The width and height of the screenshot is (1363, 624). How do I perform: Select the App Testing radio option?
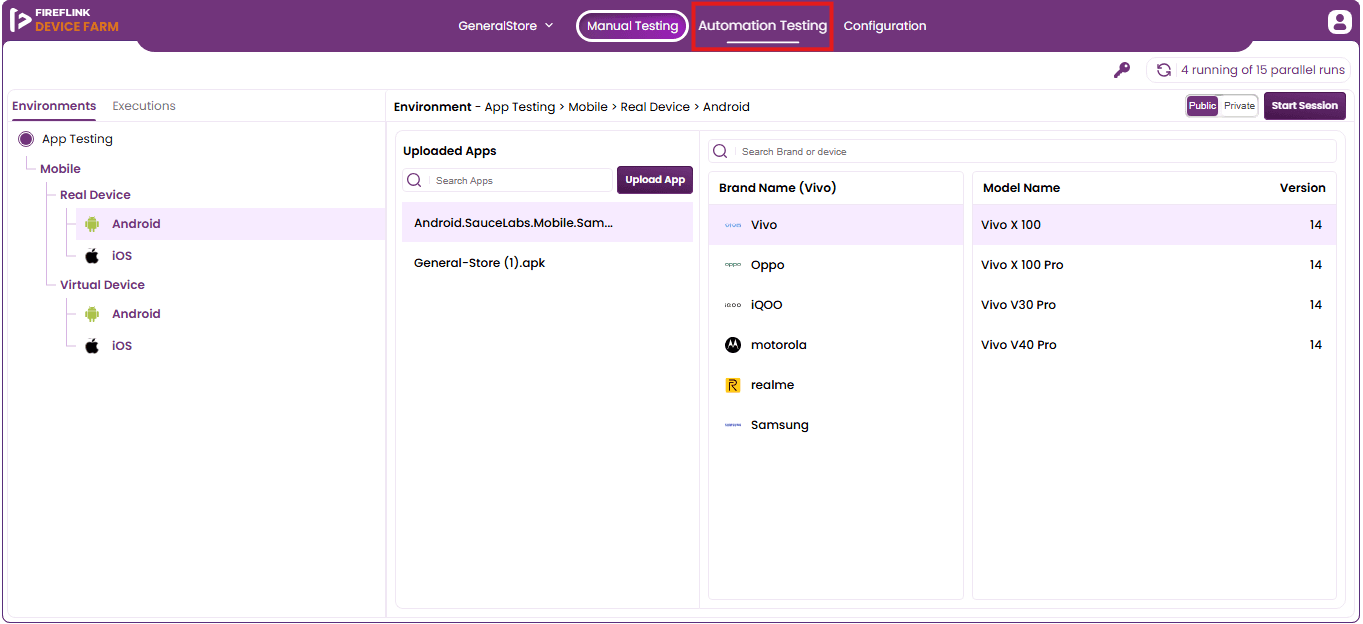click(x=26, y=139)
